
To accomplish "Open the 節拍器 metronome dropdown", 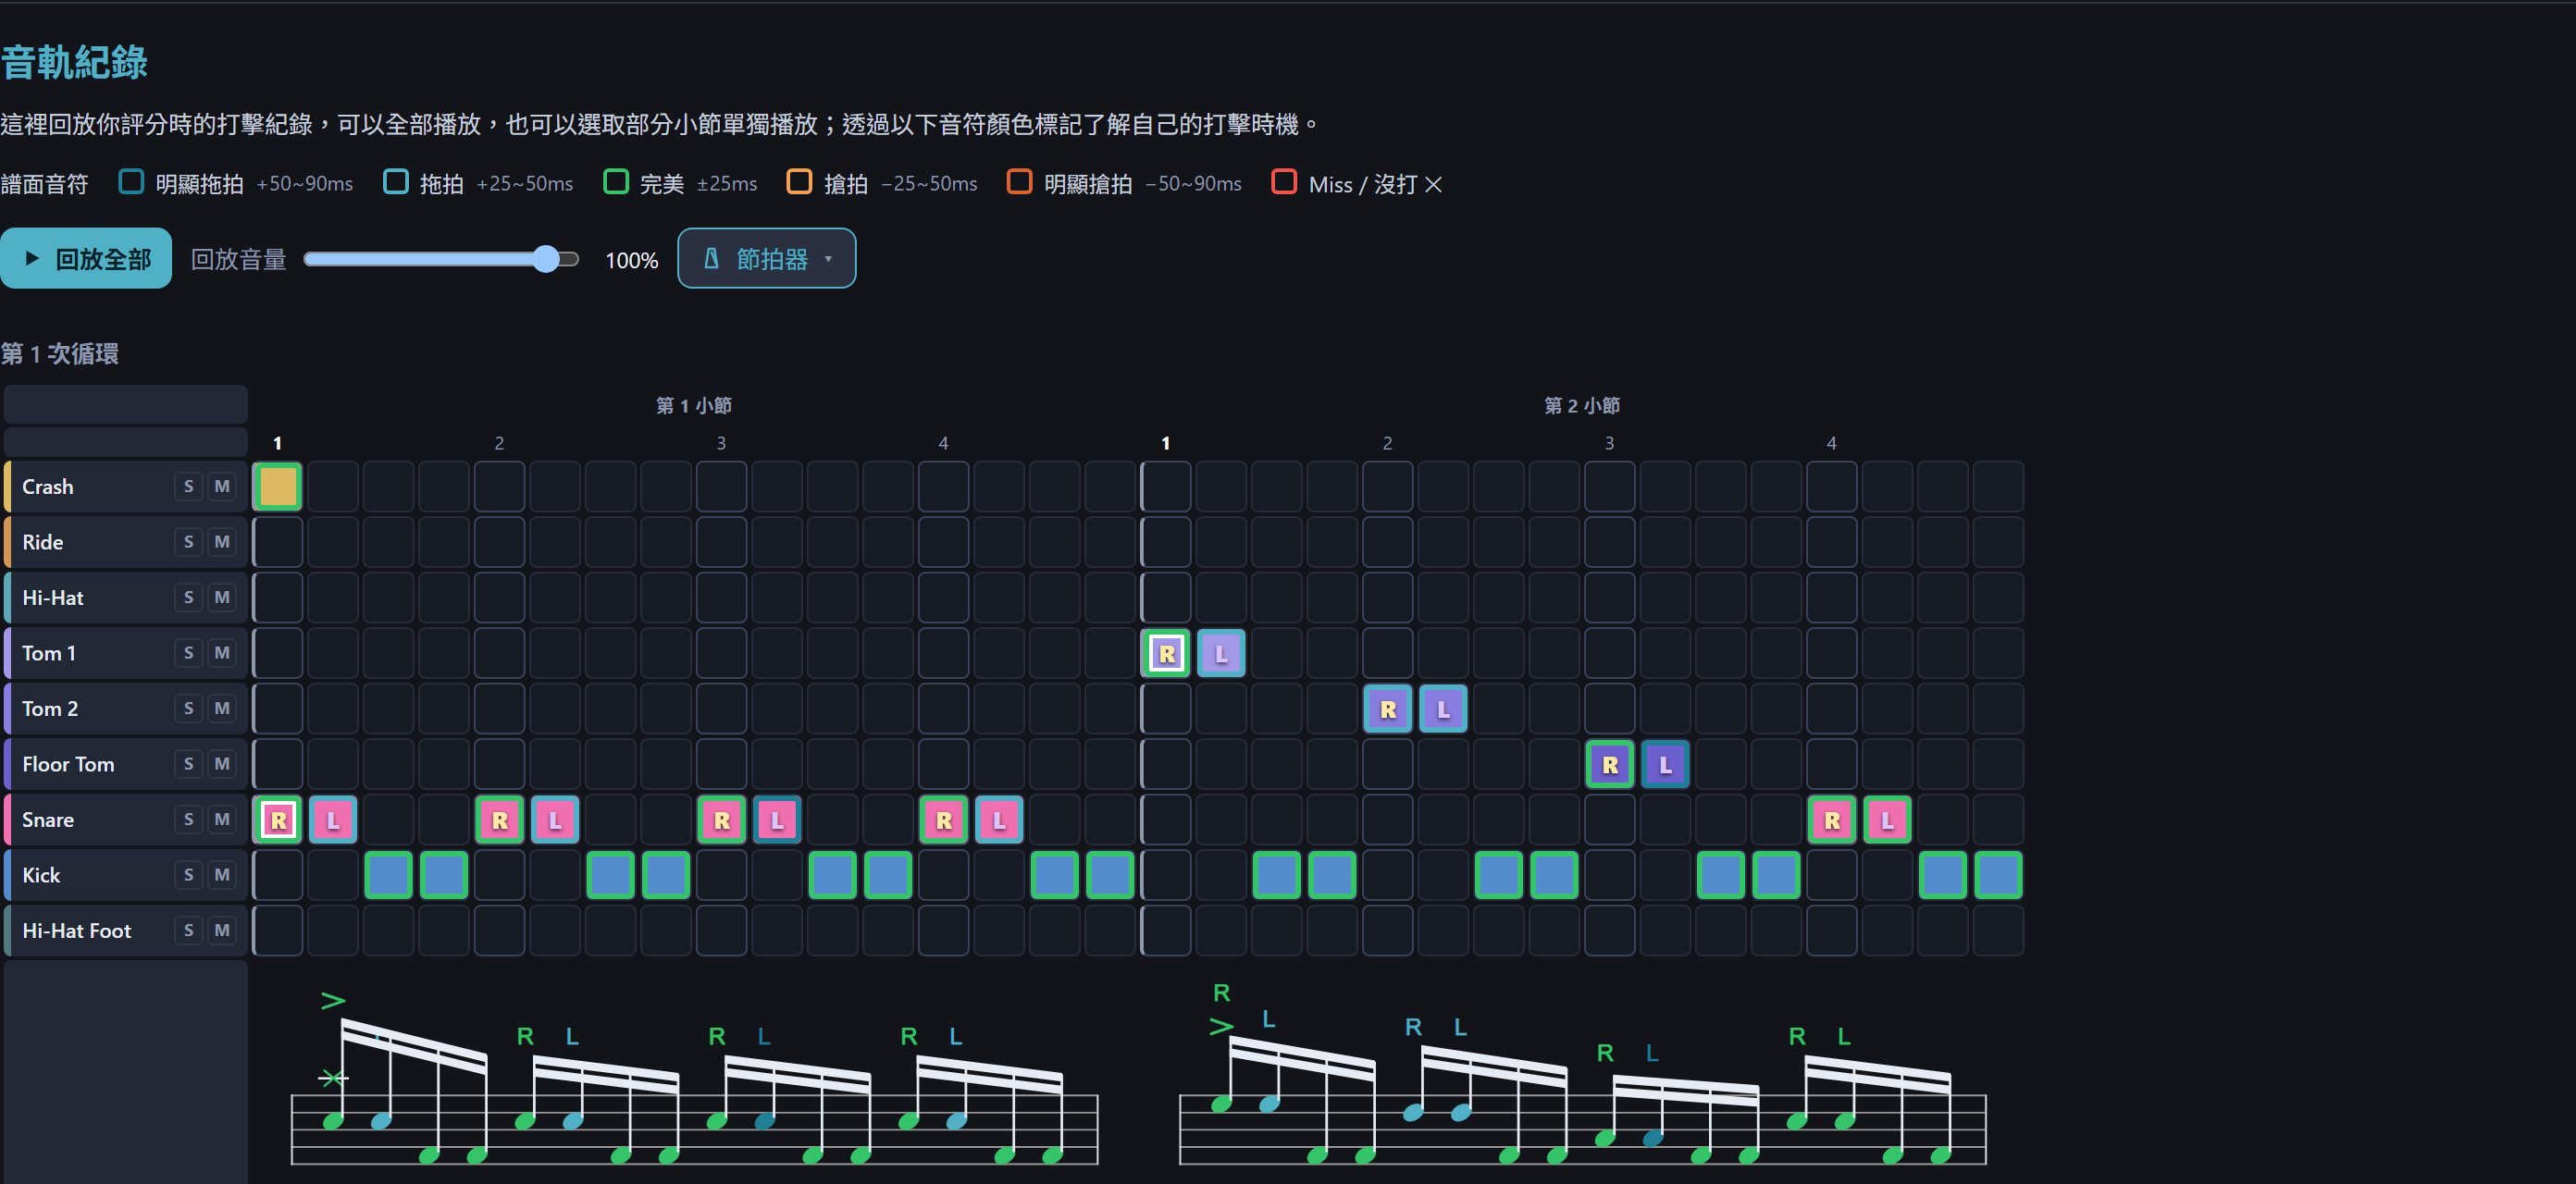I will coord(767,259).
